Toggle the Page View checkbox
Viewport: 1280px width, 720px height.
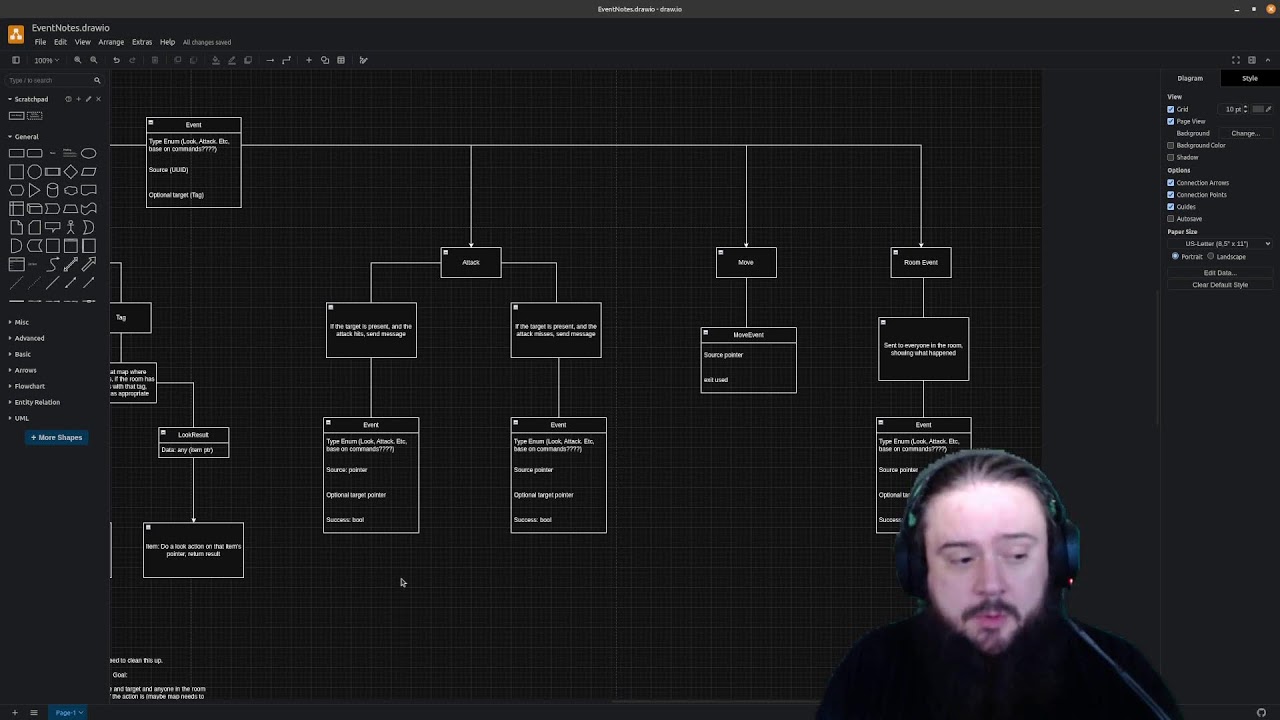[1171, 121]
